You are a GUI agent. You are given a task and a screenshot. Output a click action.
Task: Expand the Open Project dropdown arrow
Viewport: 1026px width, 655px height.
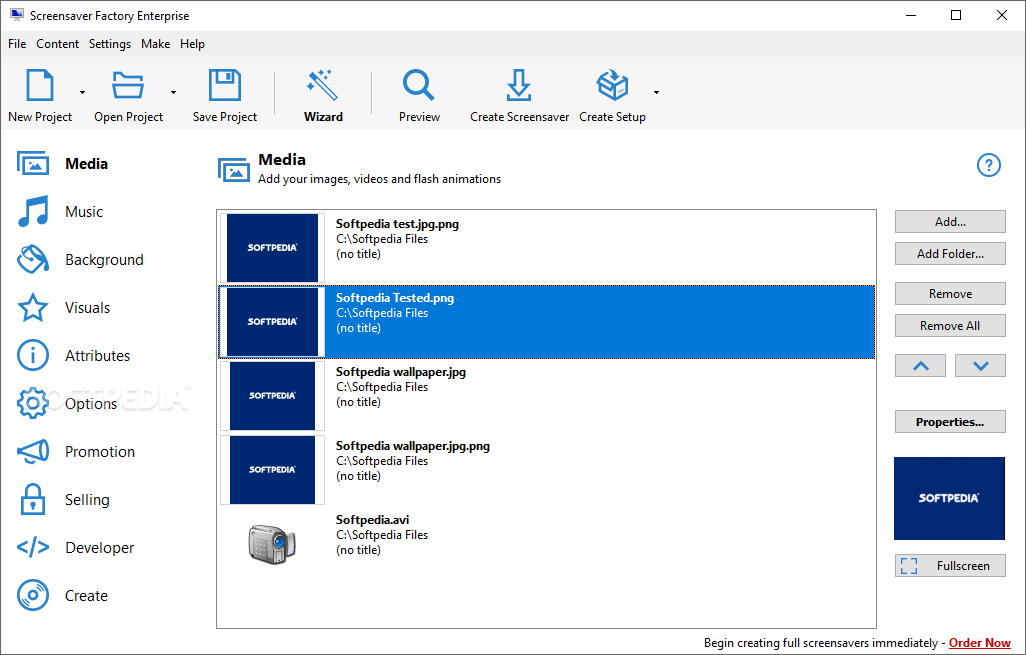click(173, 92)
